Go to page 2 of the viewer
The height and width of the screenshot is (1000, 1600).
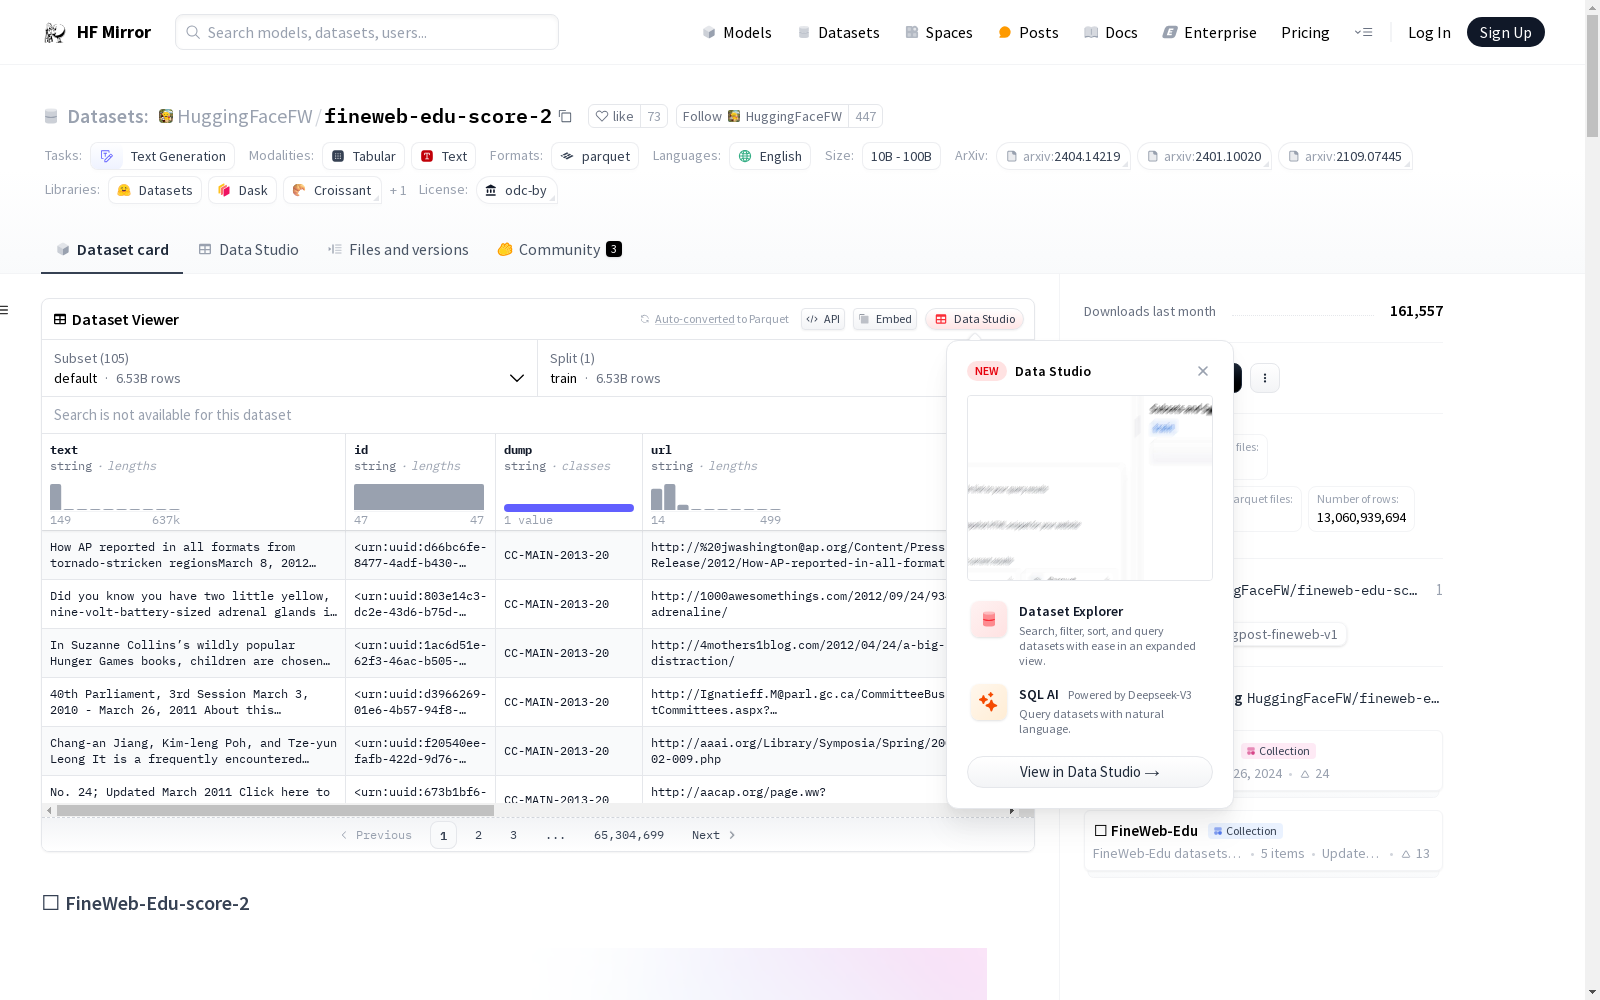coord(478,835)
